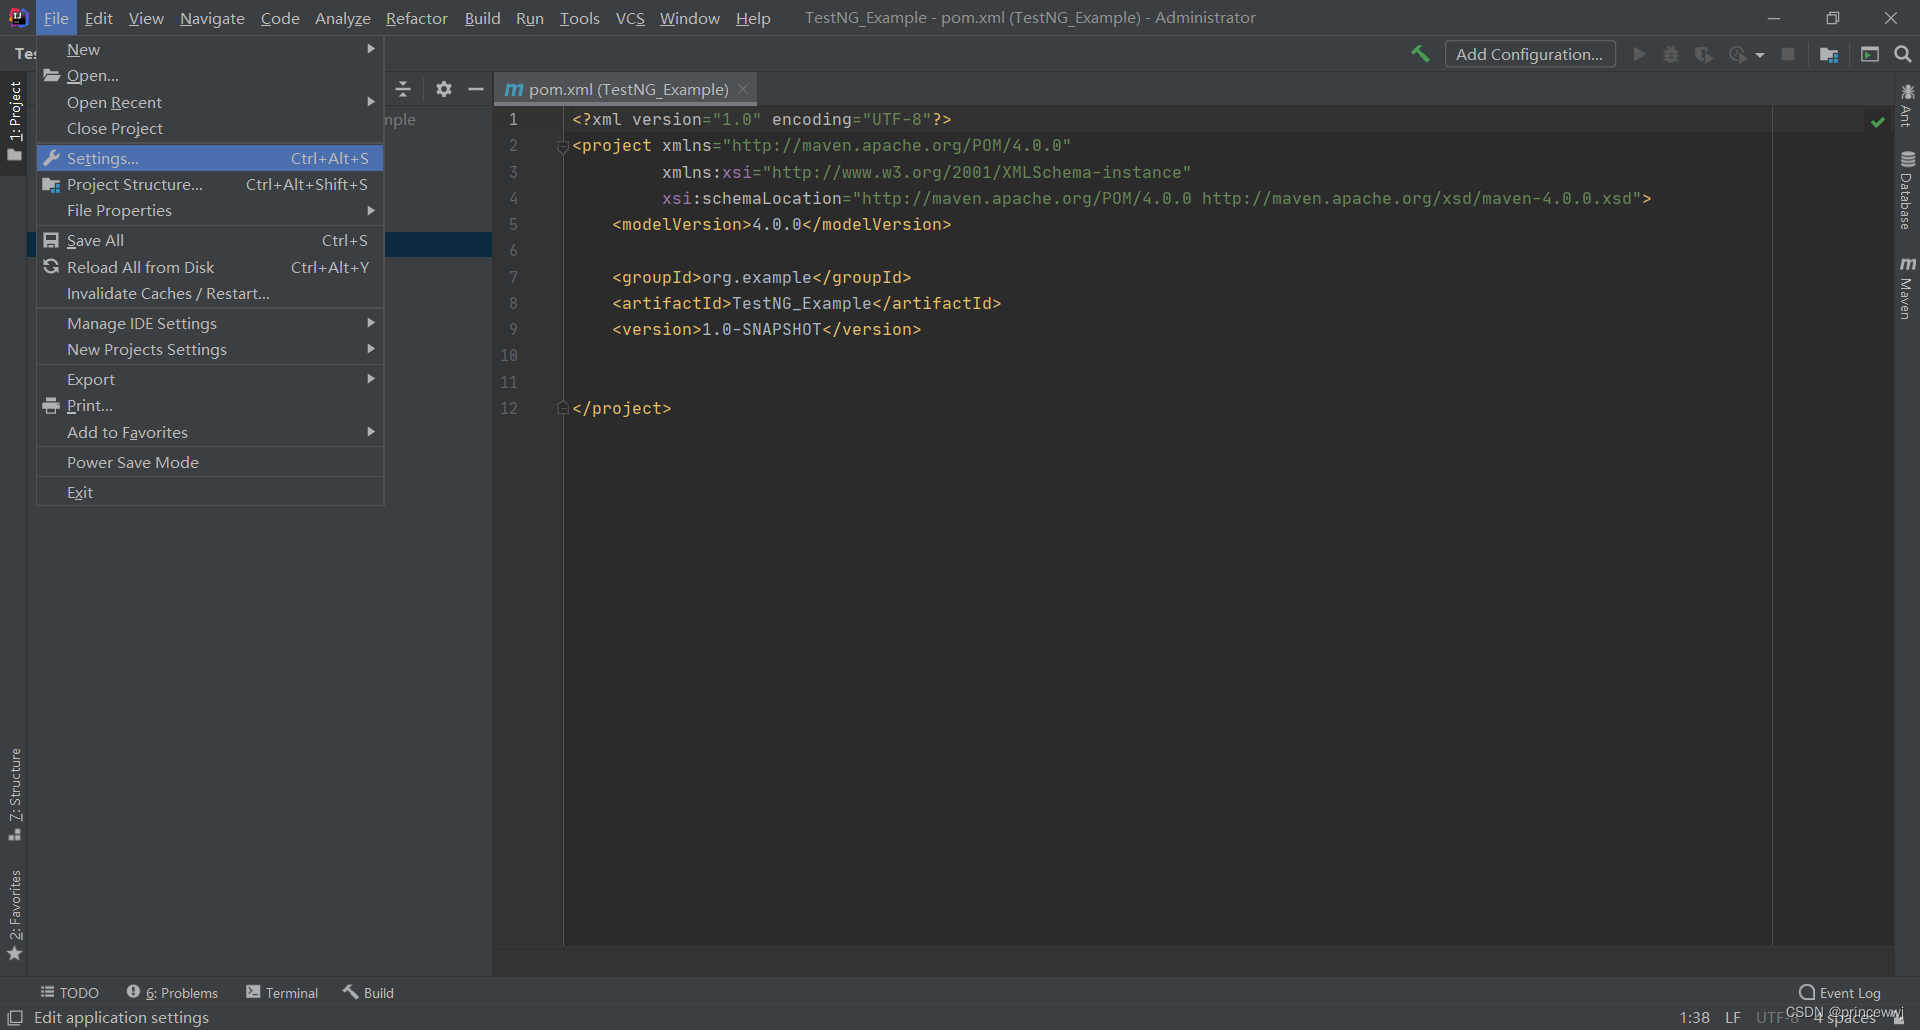Click Add Configuration button

click(x=1529, y=54)
